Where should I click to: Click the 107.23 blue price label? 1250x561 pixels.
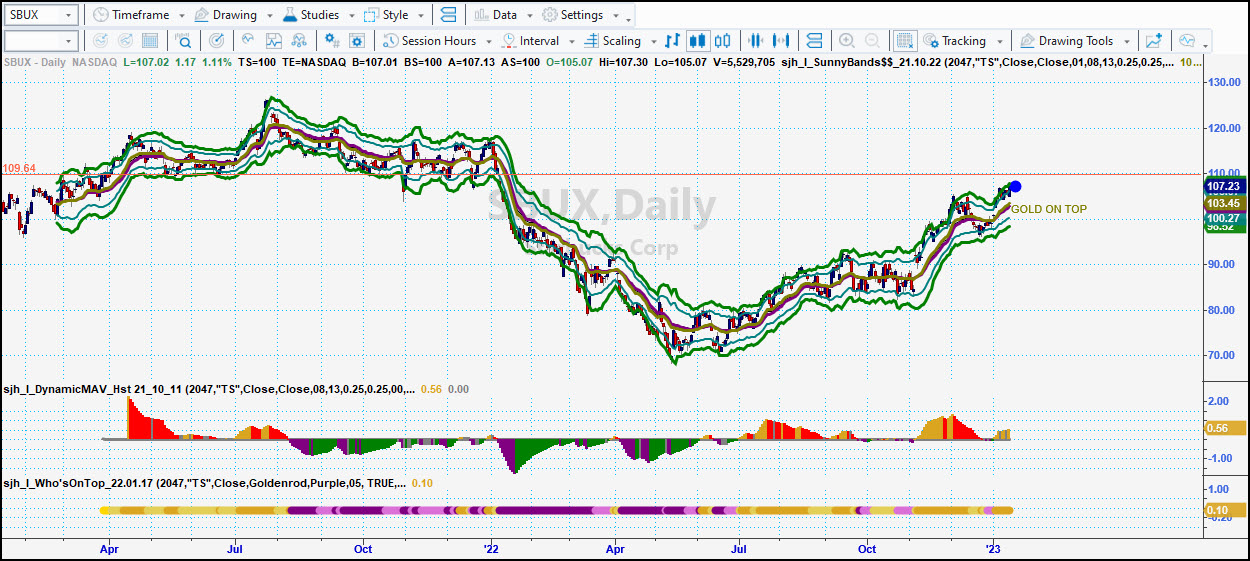pyautogui.click(x=1224, y=187)
